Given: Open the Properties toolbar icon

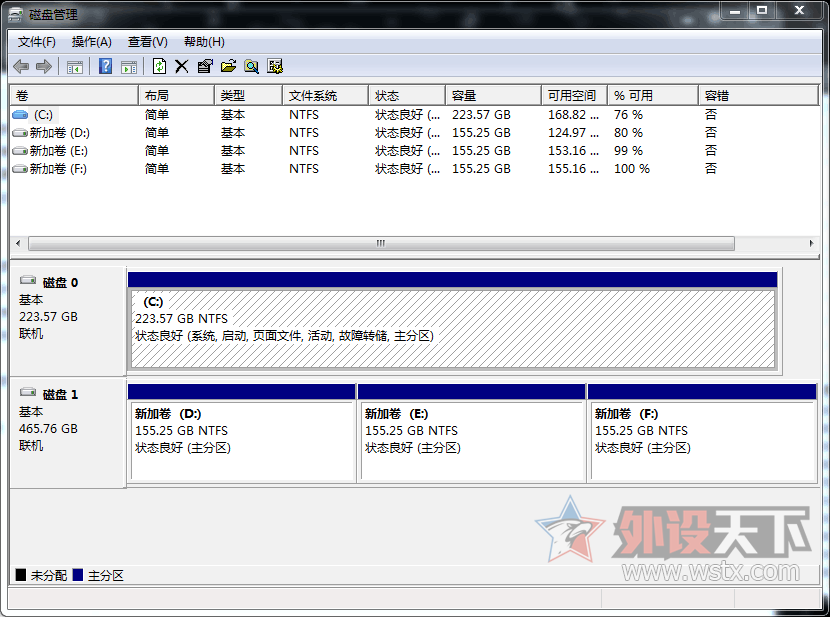Looking at the screenshot, I should [205, 66].
